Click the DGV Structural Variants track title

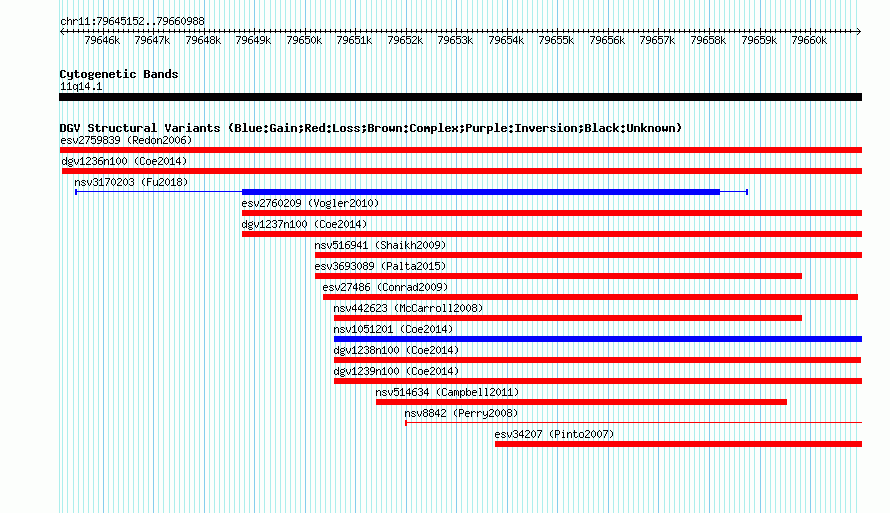371,128
